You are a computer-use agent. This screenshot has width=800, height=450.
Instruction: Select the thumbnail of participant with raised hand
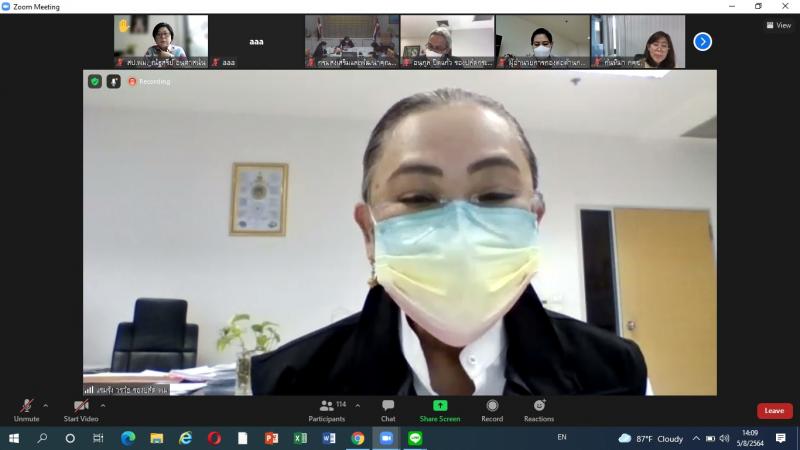161,41
